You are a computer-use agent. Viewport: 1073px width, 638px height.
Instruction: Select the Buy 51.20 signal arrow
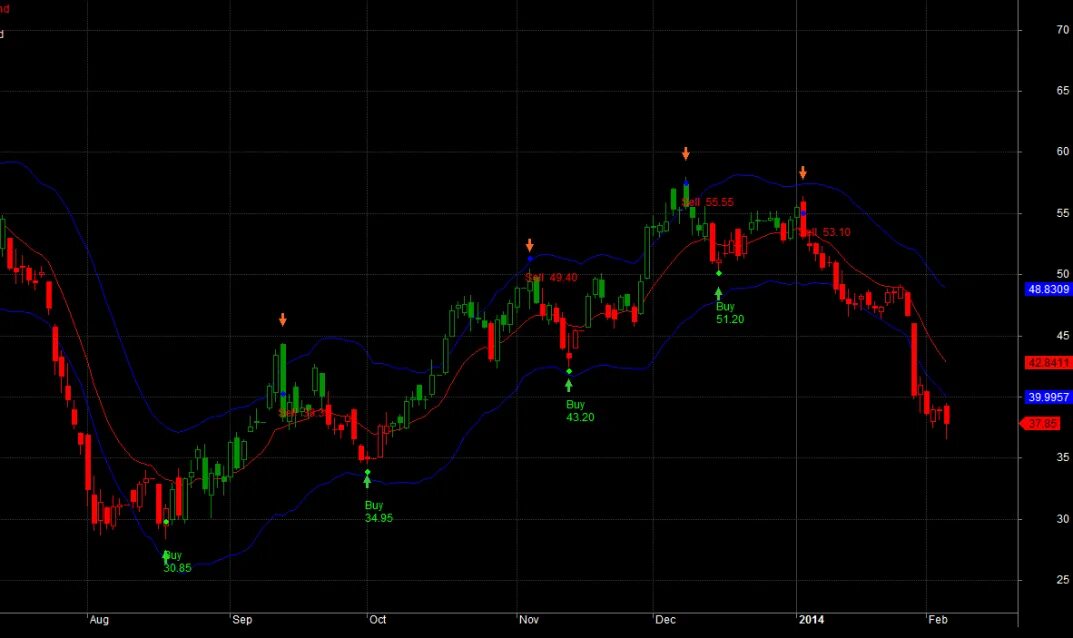pos(717,291)
